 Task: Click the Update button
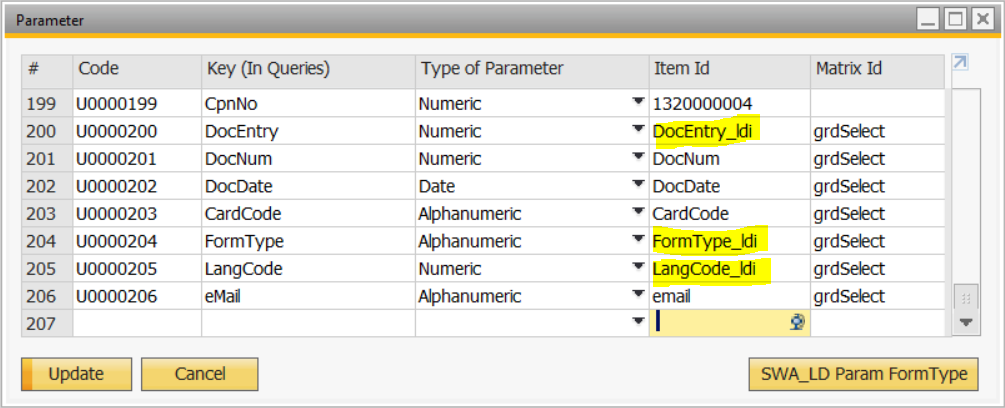[x=76, y=374]
